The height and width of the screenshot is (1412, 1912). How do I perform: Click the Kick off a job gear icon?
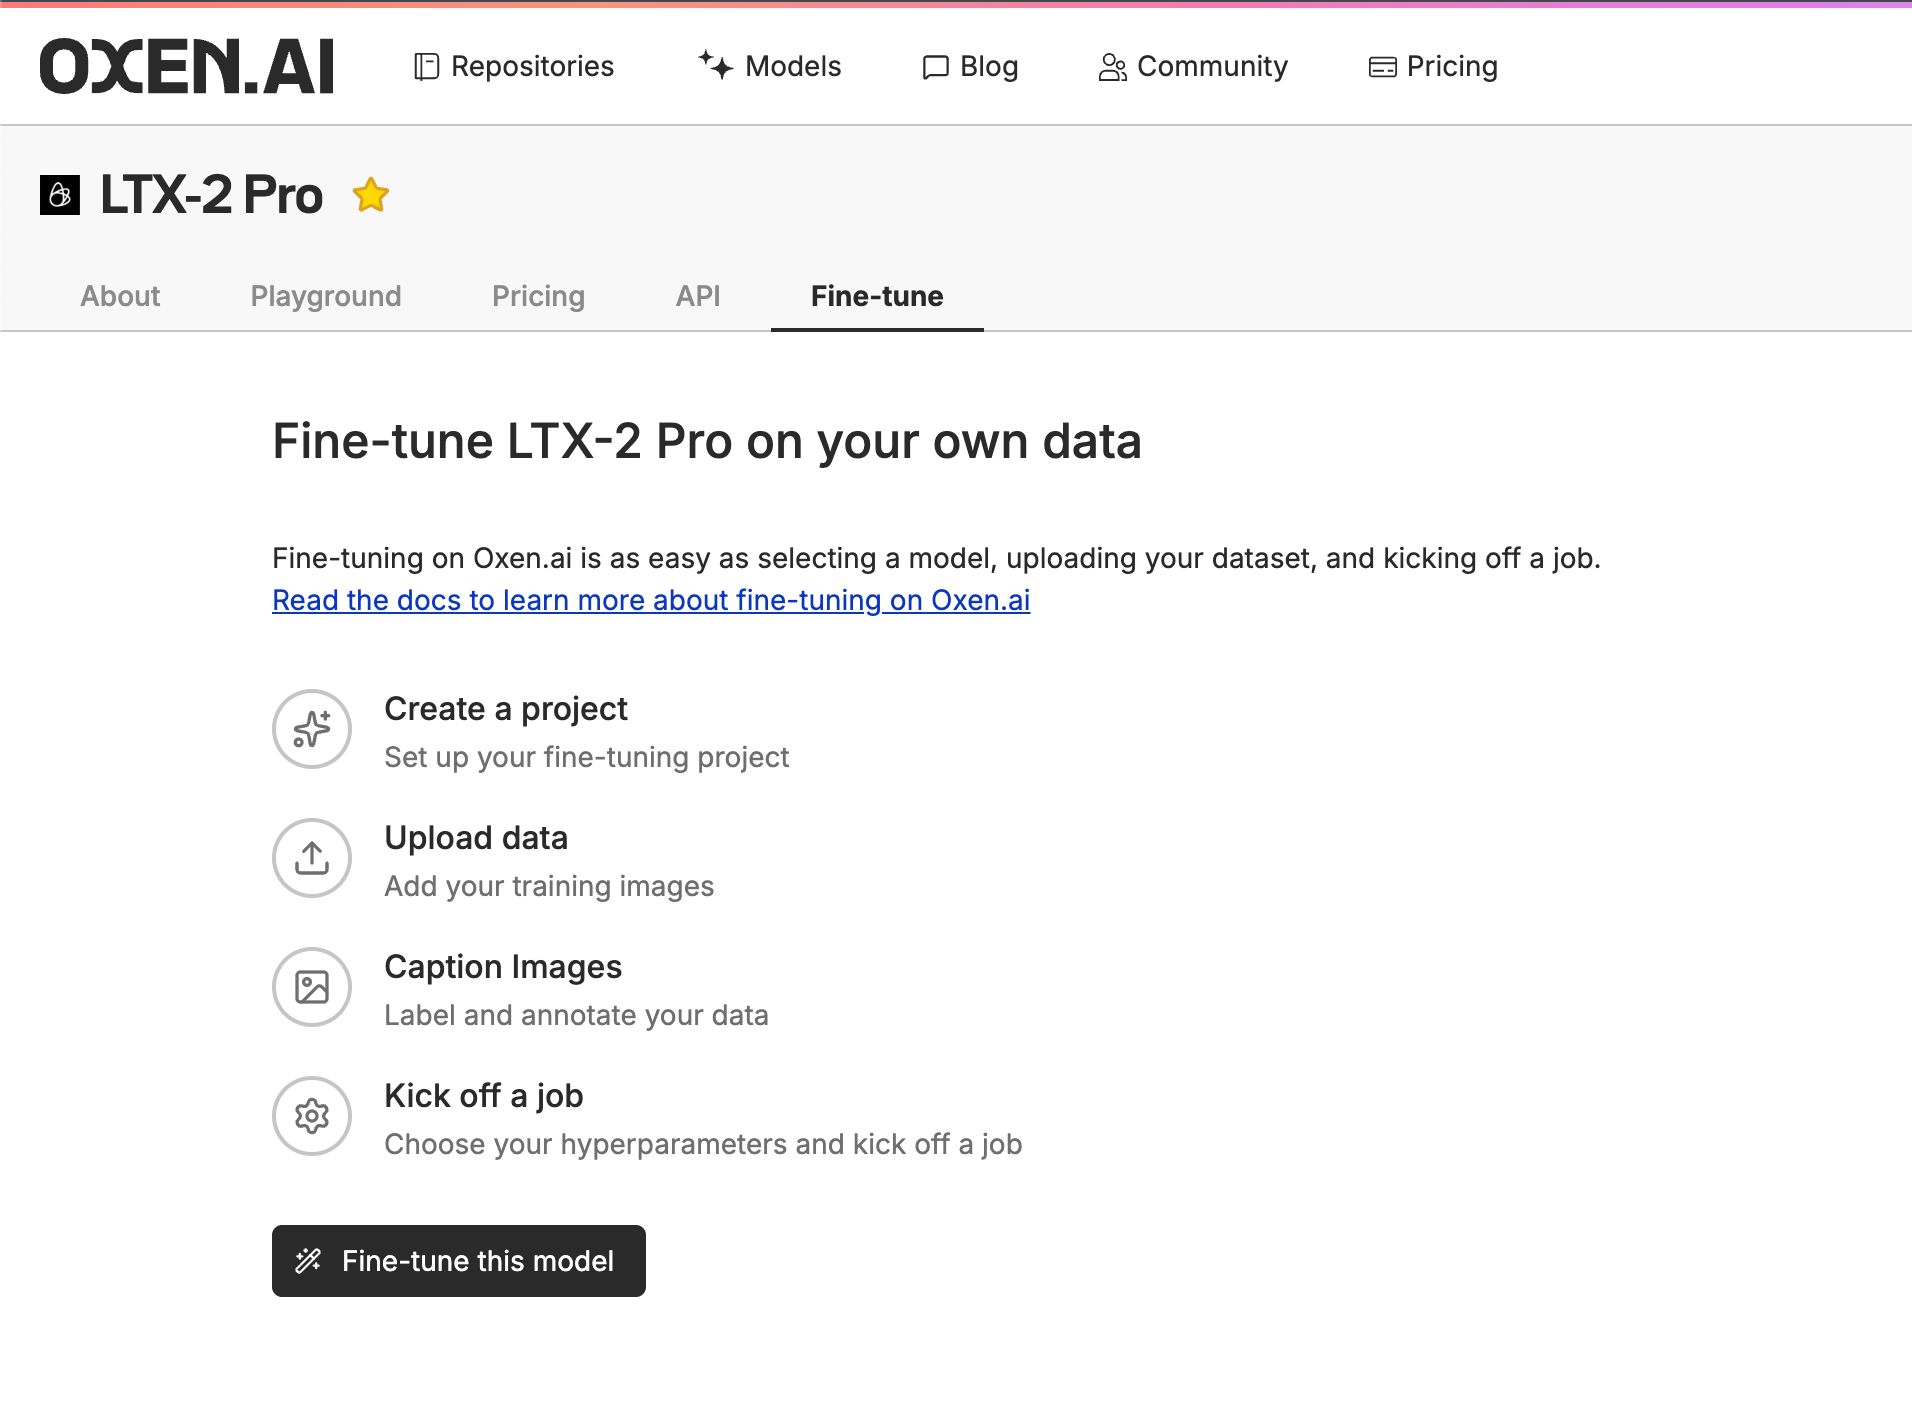(x=312, y=1116)
